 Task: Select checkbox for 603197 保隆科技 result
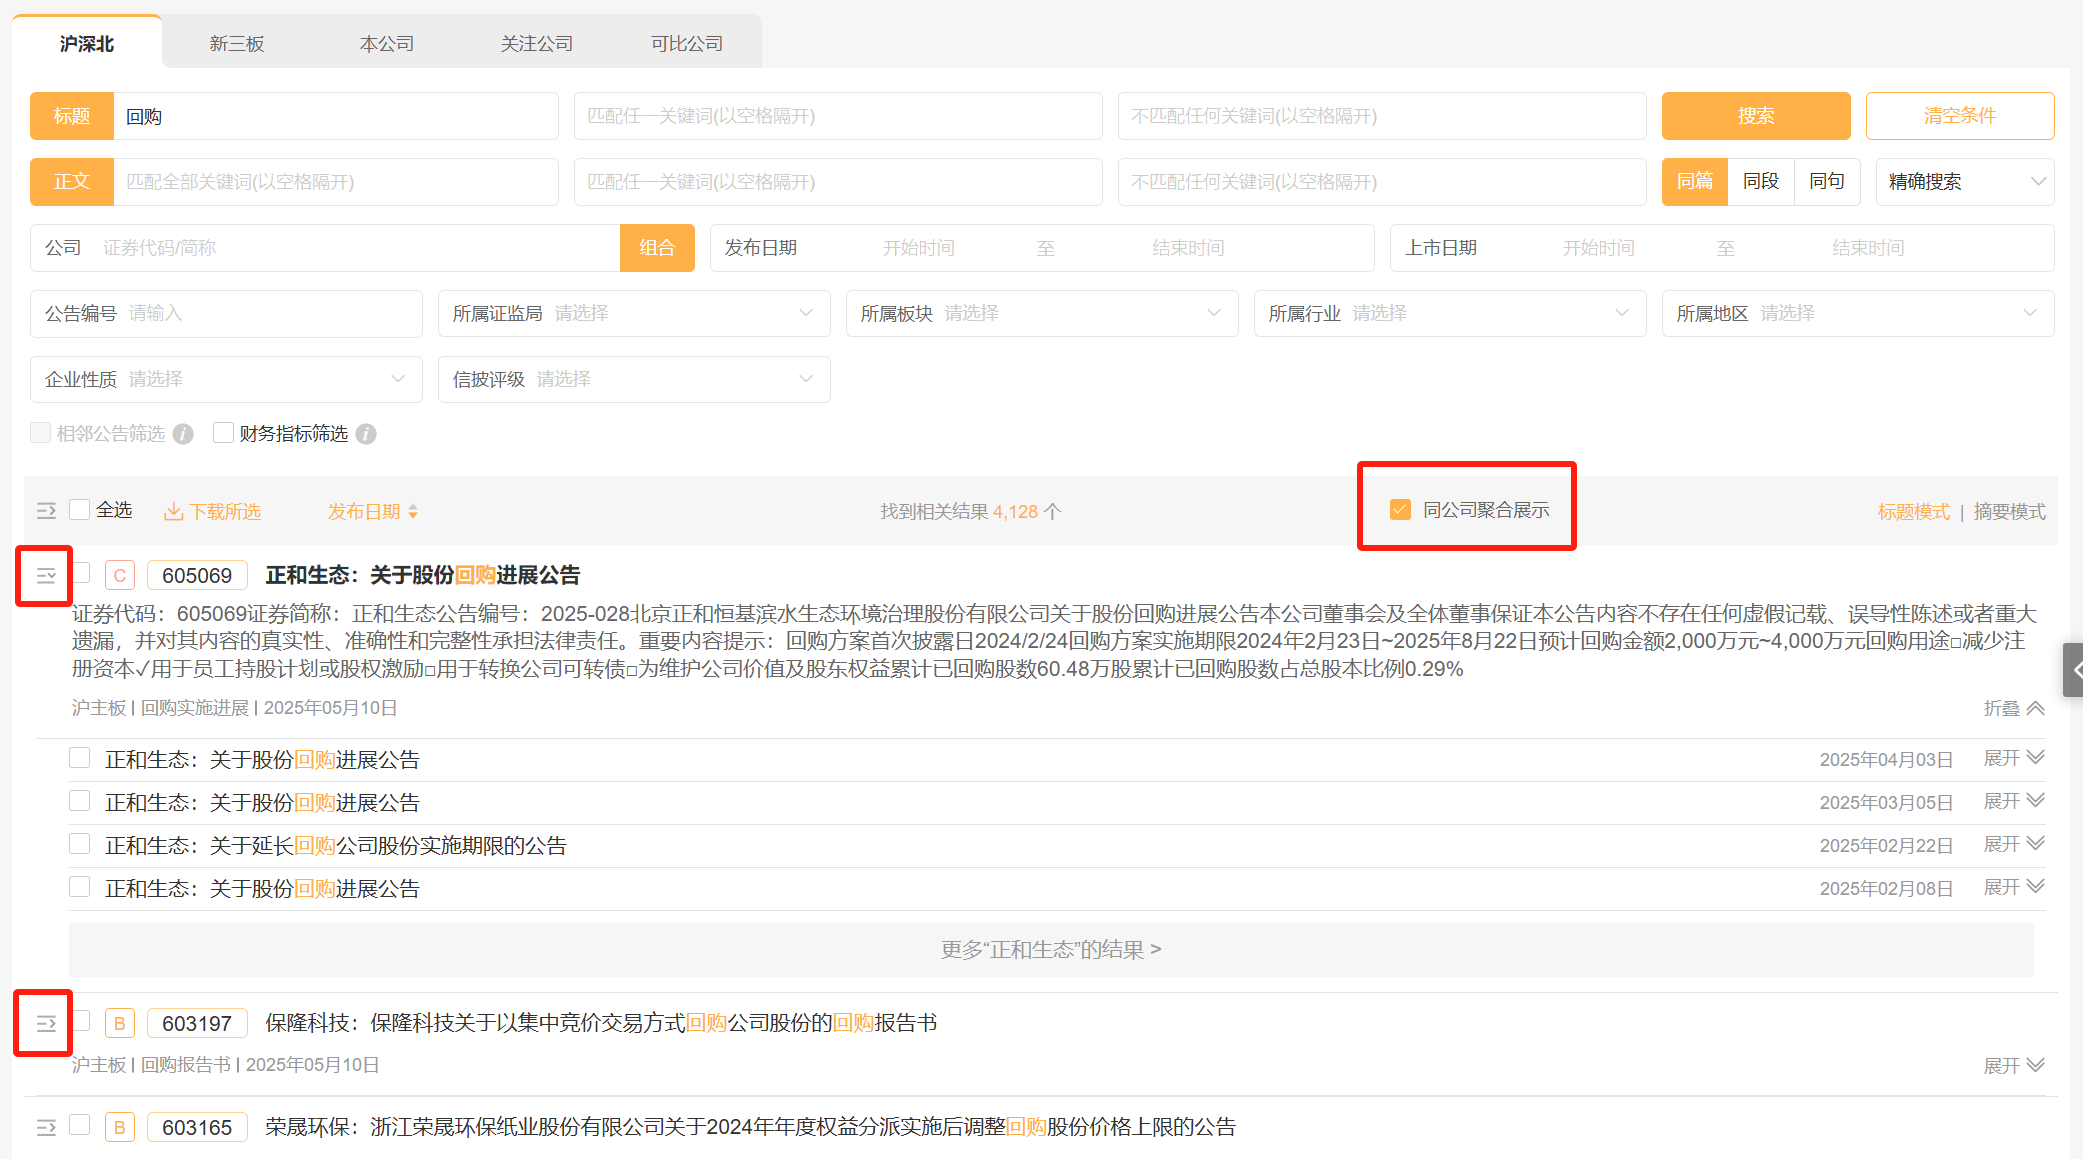[83, 1021]
